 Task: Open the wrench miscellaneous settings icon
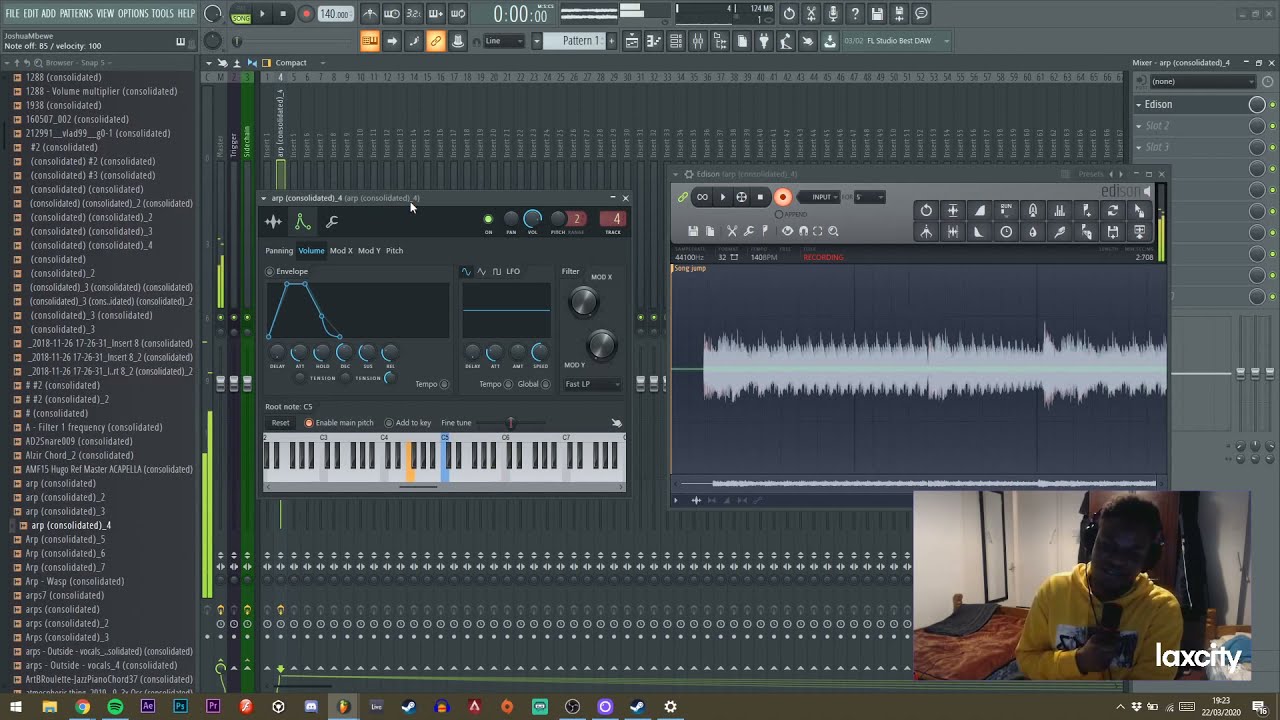[x=332, y=222]
